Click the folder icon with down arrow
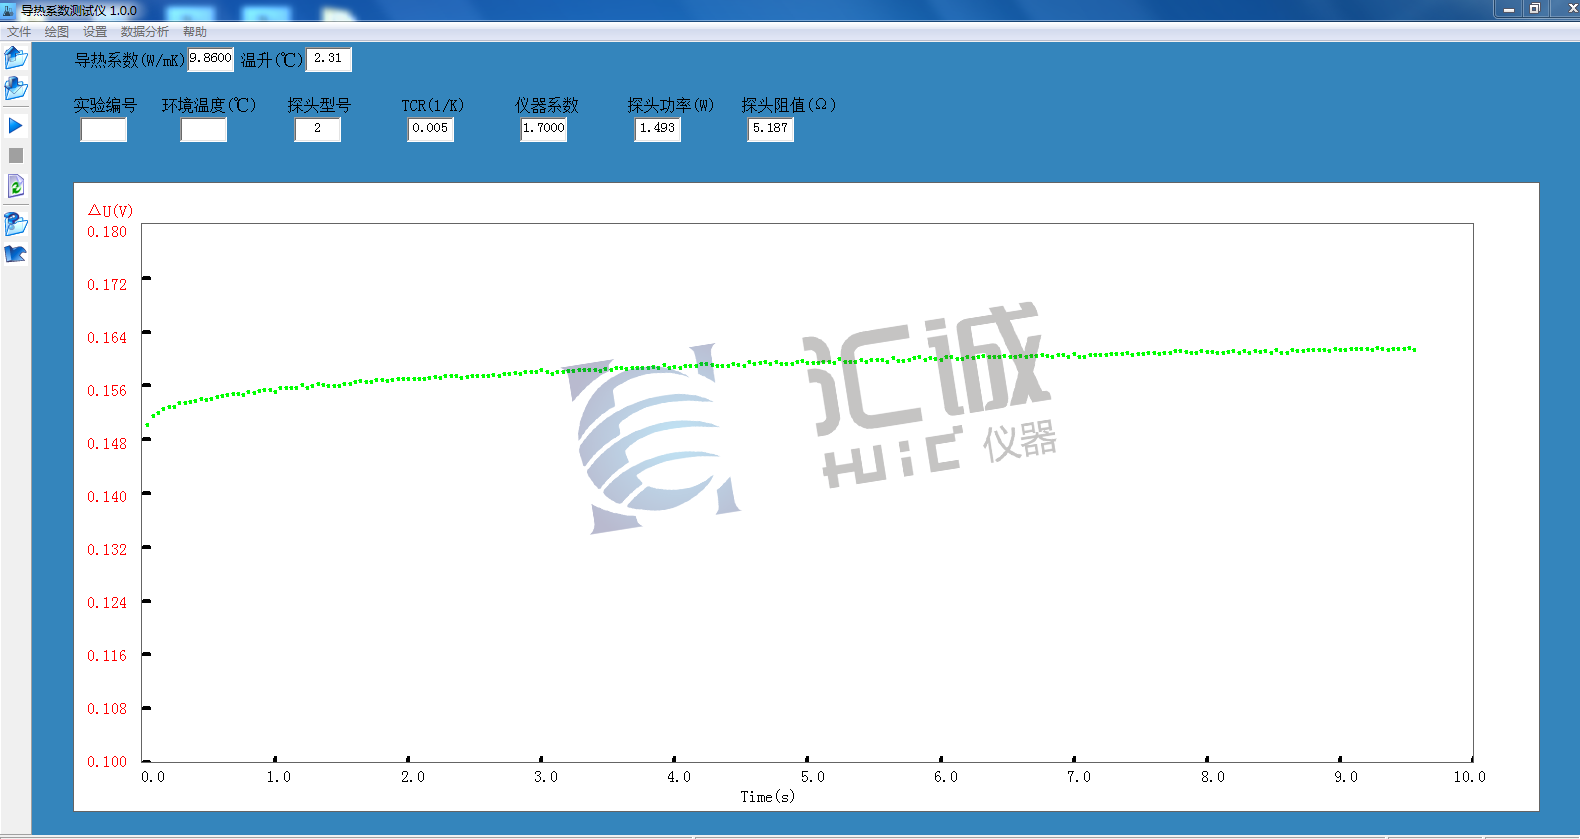 point(15,89)
